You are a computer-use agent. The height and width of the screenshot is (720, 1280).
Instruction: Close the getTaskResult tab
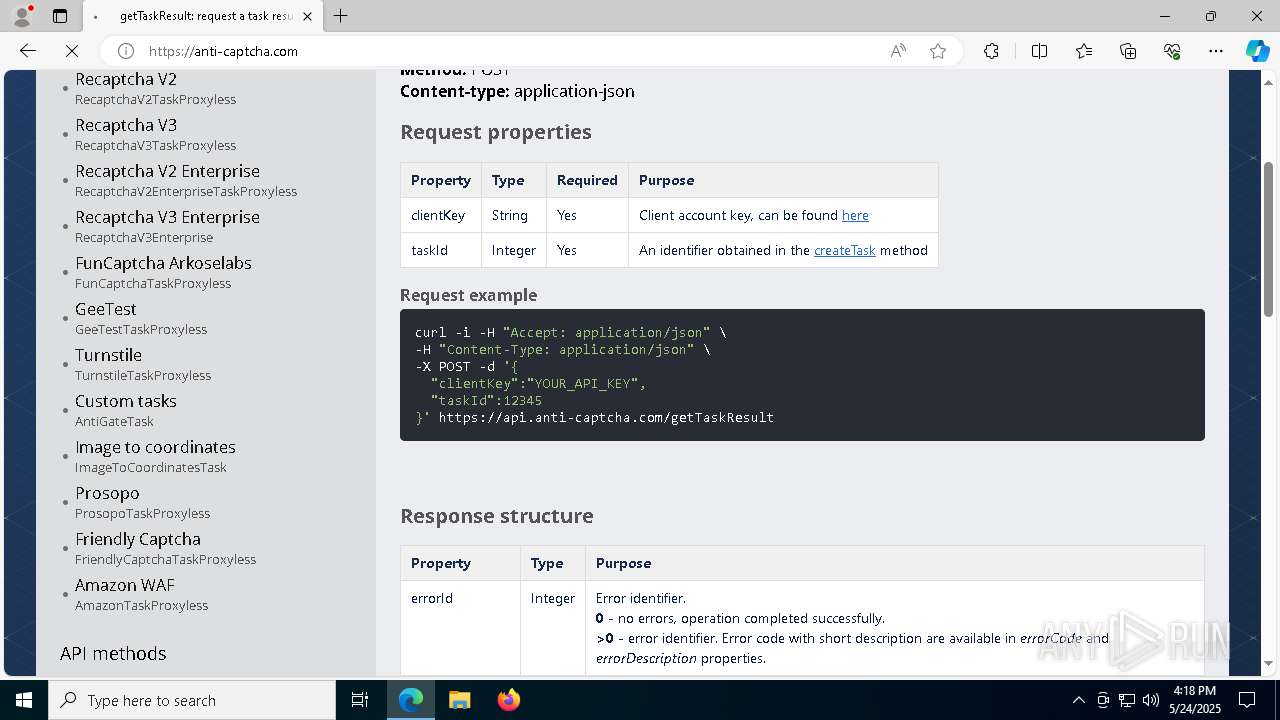307,16
